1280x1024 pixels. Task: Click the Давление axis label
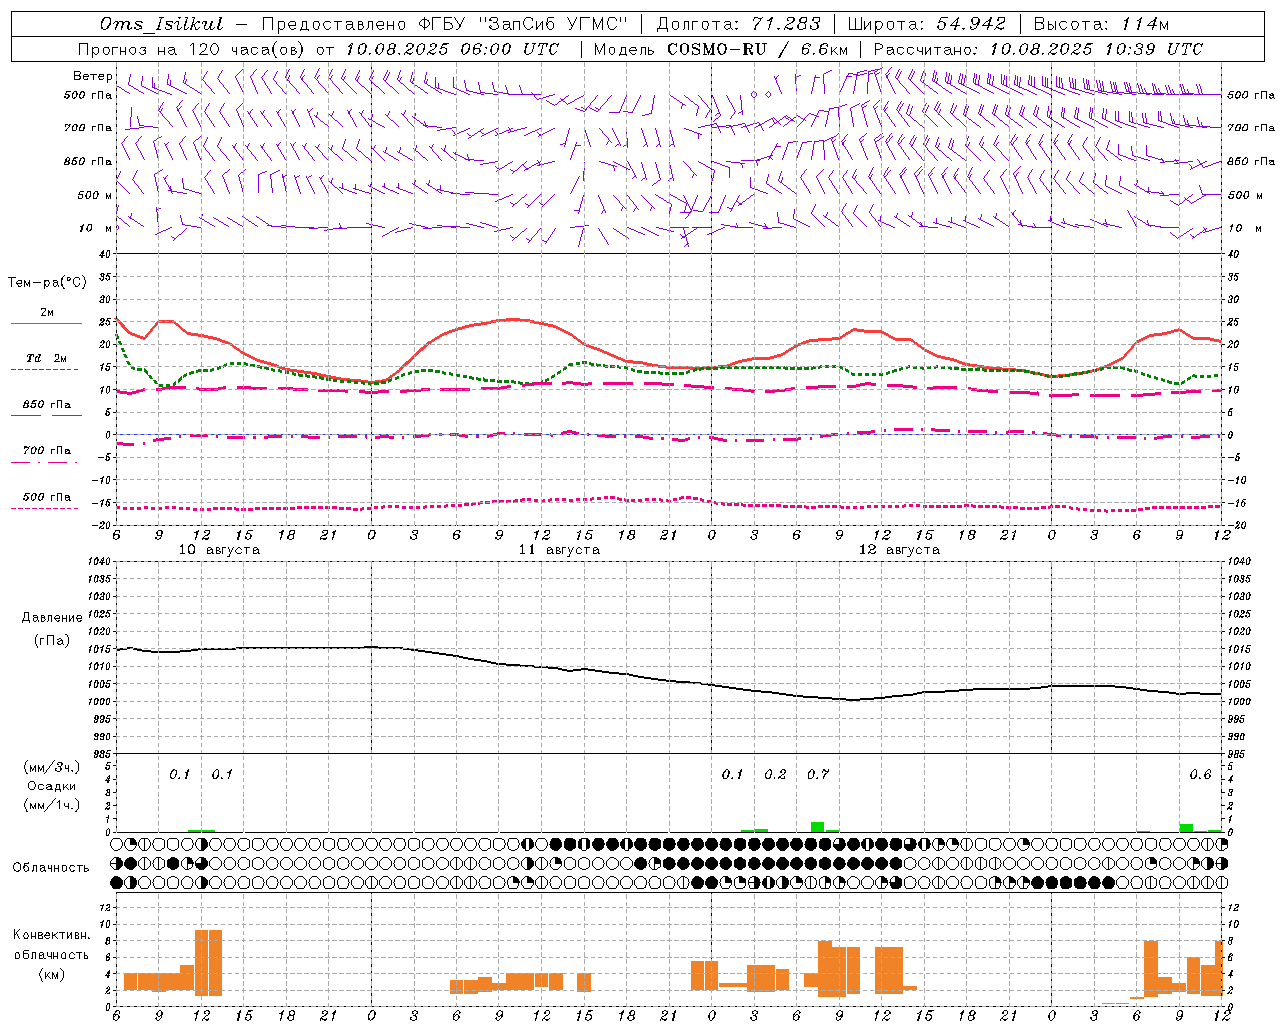(52, 618)
